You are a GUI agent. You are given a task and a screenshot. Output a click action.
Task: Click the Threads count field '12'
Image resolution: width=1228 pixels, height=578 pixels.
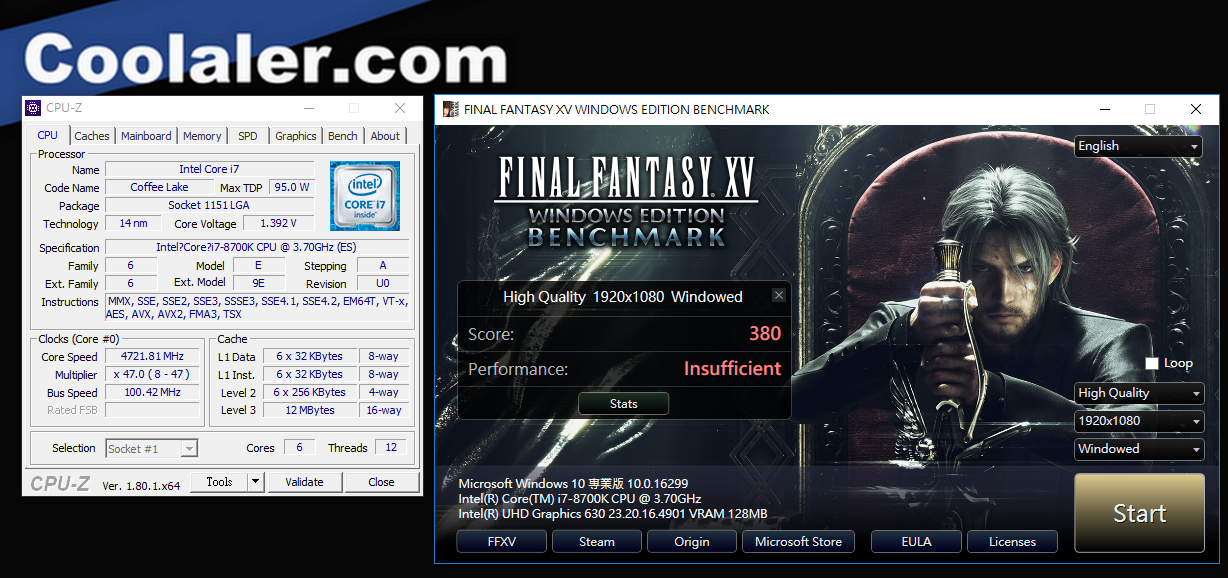click(x=391, y=447)
